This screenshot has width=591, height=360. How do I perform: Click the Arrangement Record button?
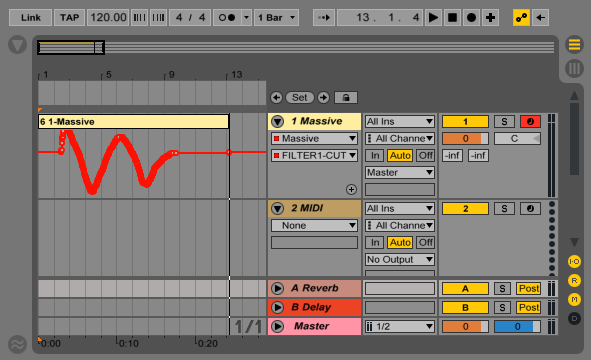point(471,18)
